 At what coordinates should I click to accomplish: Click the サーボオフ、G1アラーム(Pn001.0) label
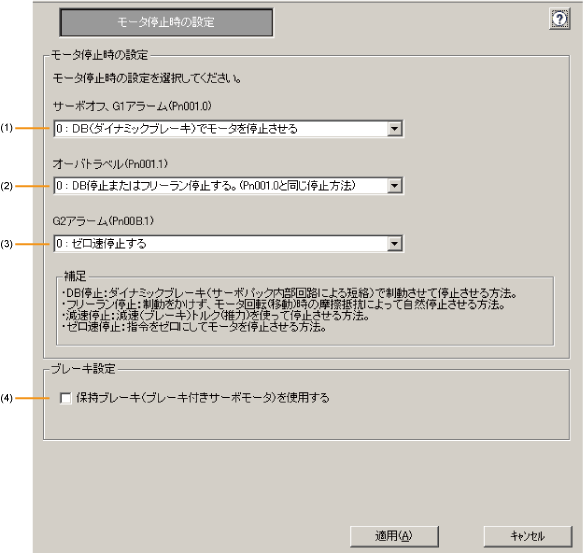pos(132,107)
